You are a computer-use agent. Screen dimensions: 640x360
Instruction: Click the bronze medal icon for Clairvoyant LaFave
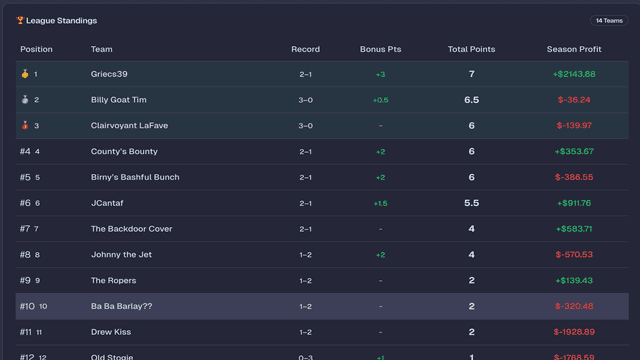coord(25,125)
